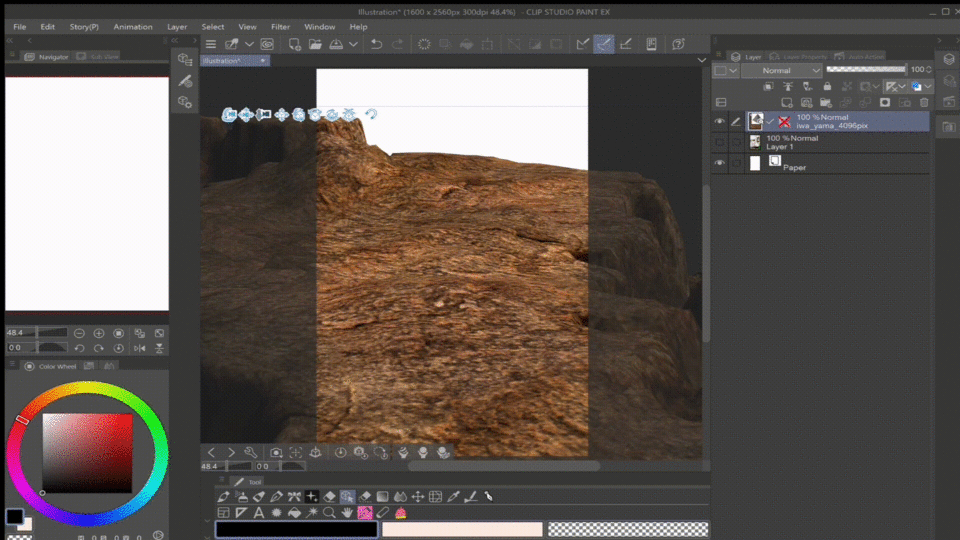Click the Undo arrow in the command bar

[x=376, y=44]
